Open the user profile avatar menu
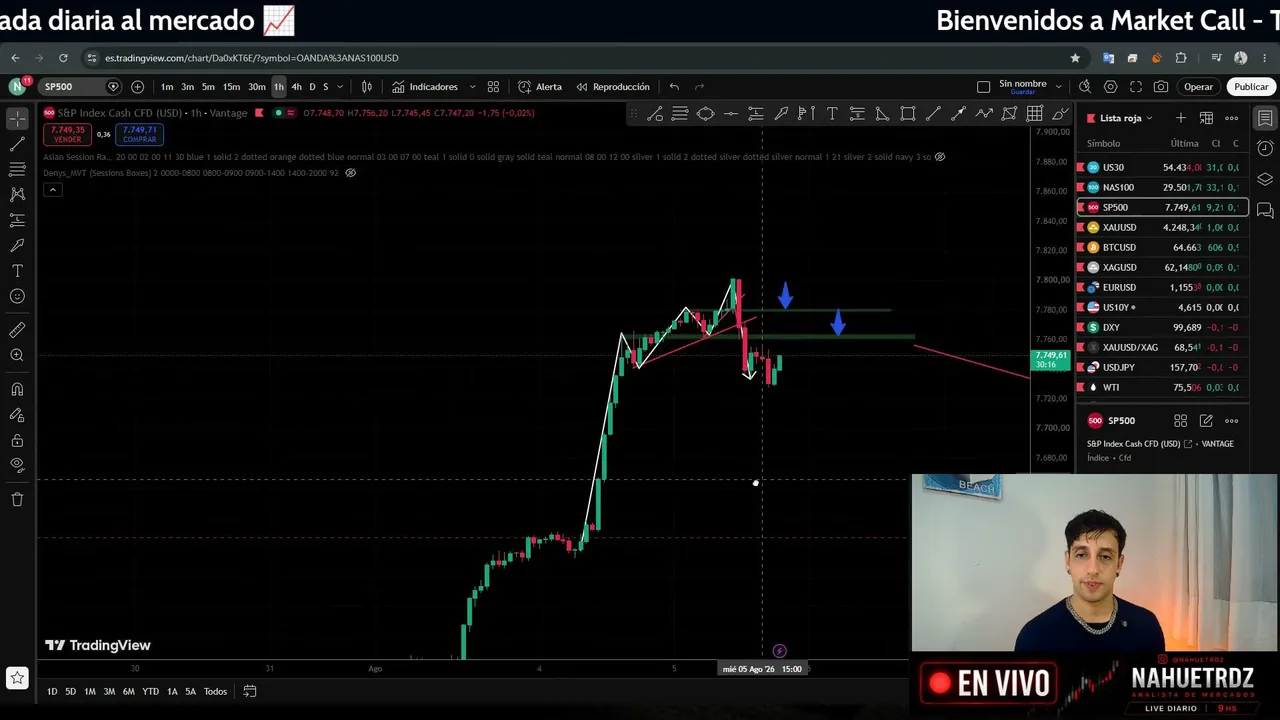1280x720 pixels. point(16,87)
